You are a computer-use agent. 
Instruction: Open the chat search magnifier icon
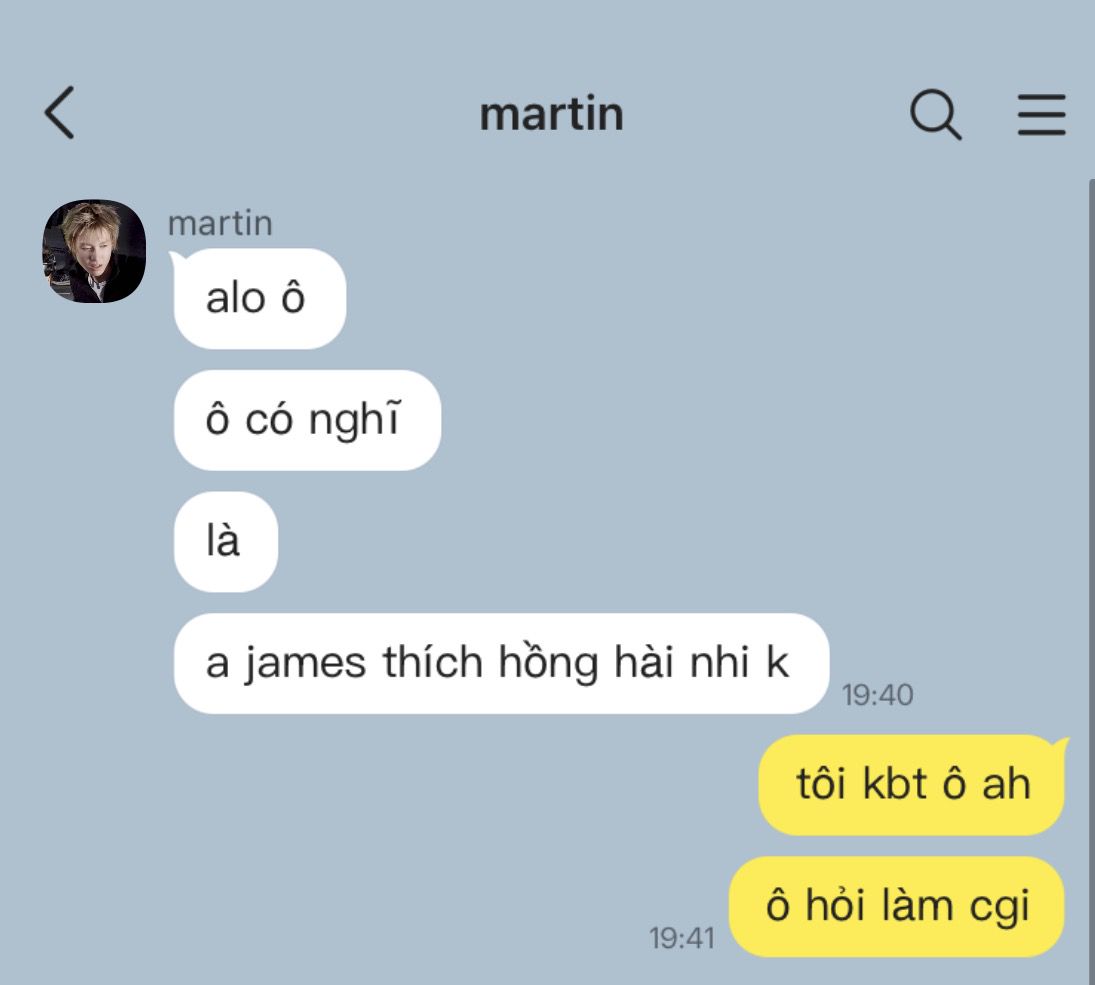tap(936, 114)
